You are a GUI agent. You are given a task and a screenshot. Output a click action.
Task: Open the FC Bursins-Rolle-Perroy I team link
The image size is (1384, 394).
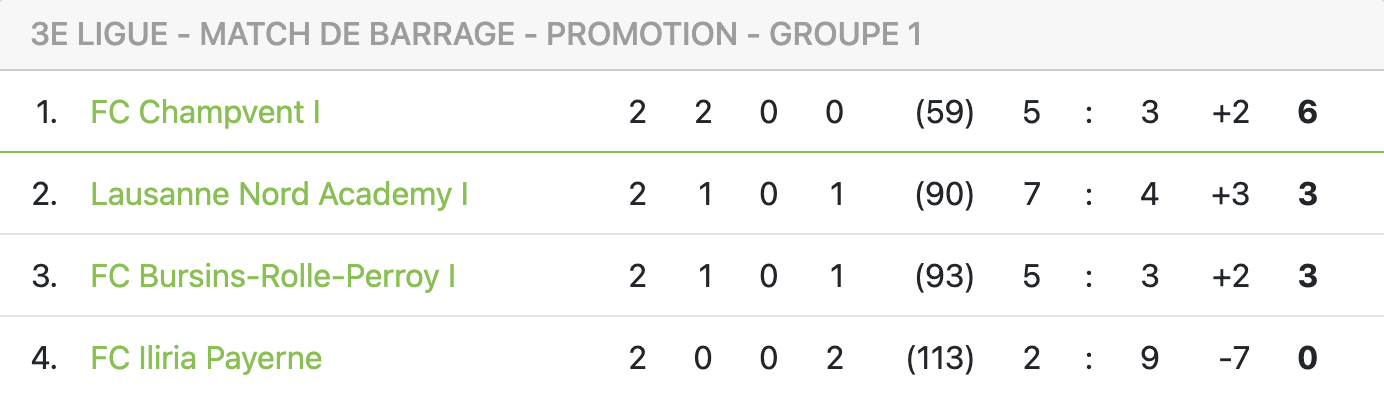click(273, 276)
